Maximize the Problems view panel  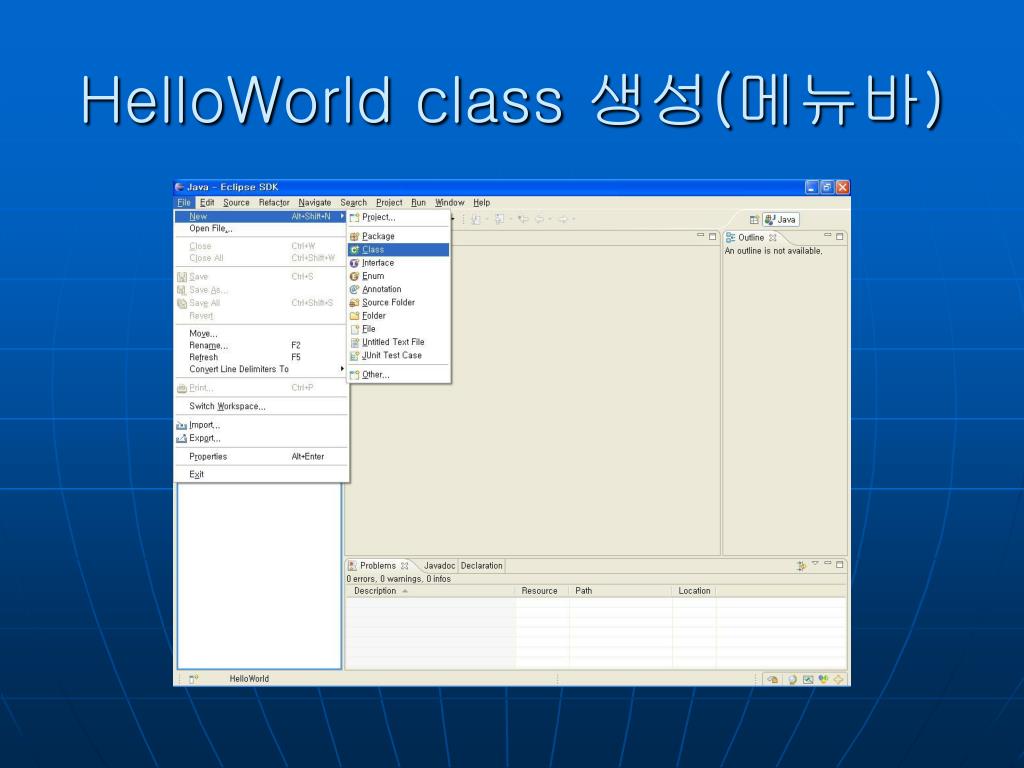click(x=840, y=564)
